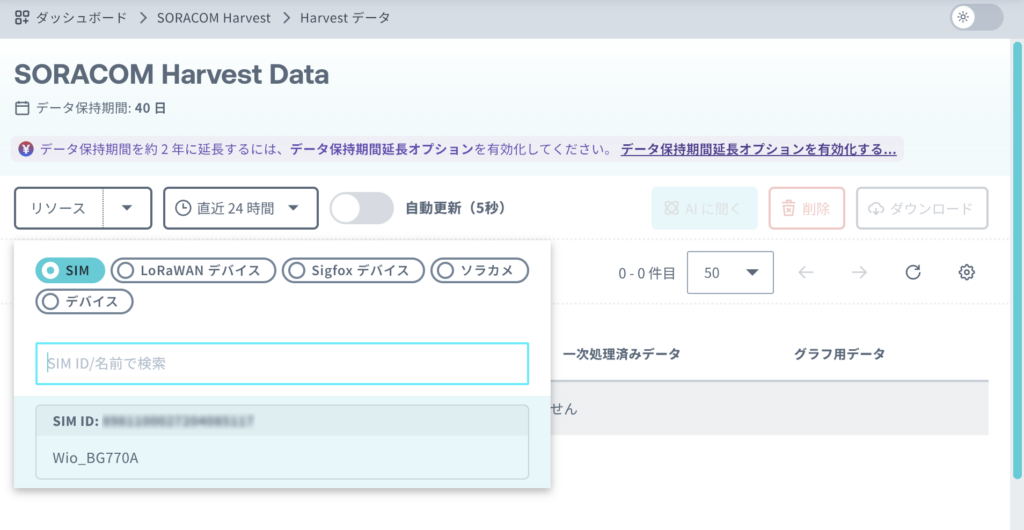Click the yen coin icon in notice
1024x530 pixels.
(x=27, y=149)
